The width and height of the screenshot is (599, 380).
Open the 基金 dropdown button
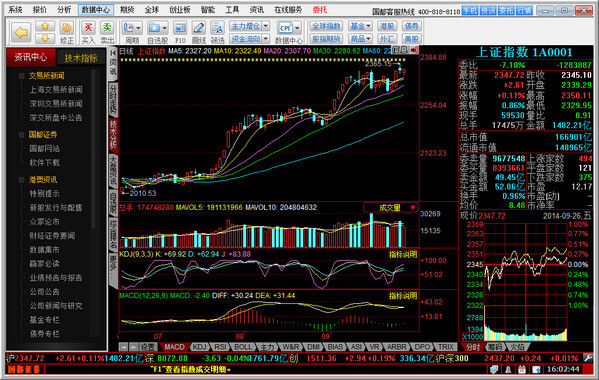click(360, 26)
